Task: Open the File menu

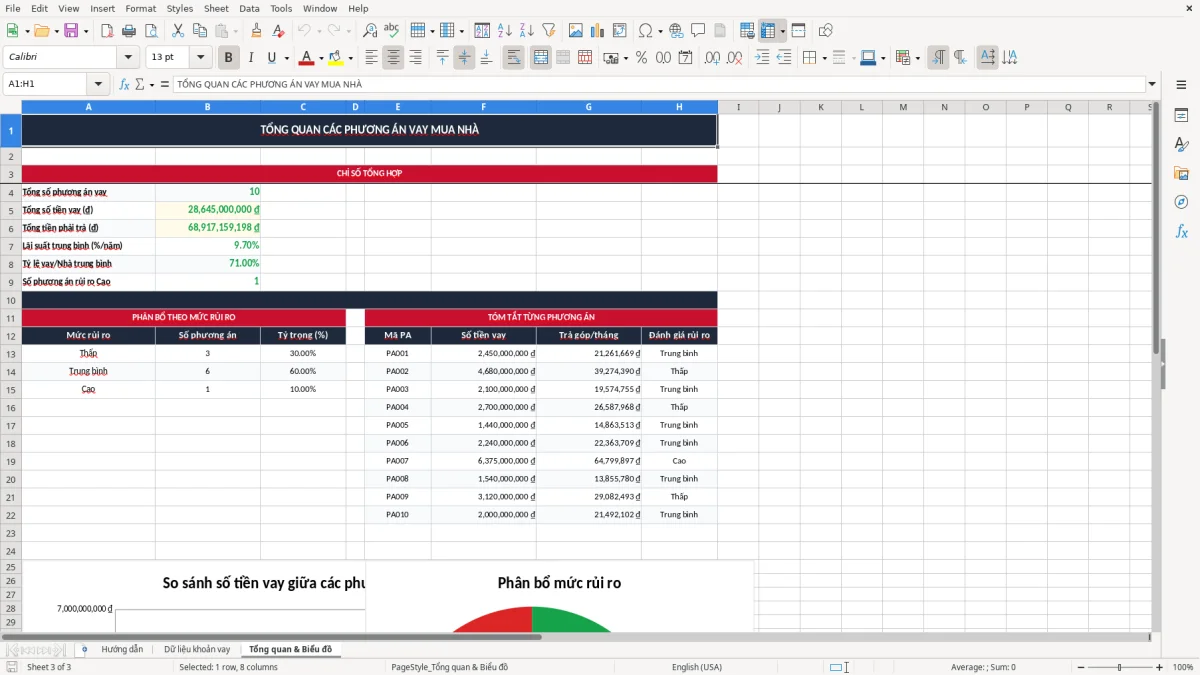Action: pos(12,8)
